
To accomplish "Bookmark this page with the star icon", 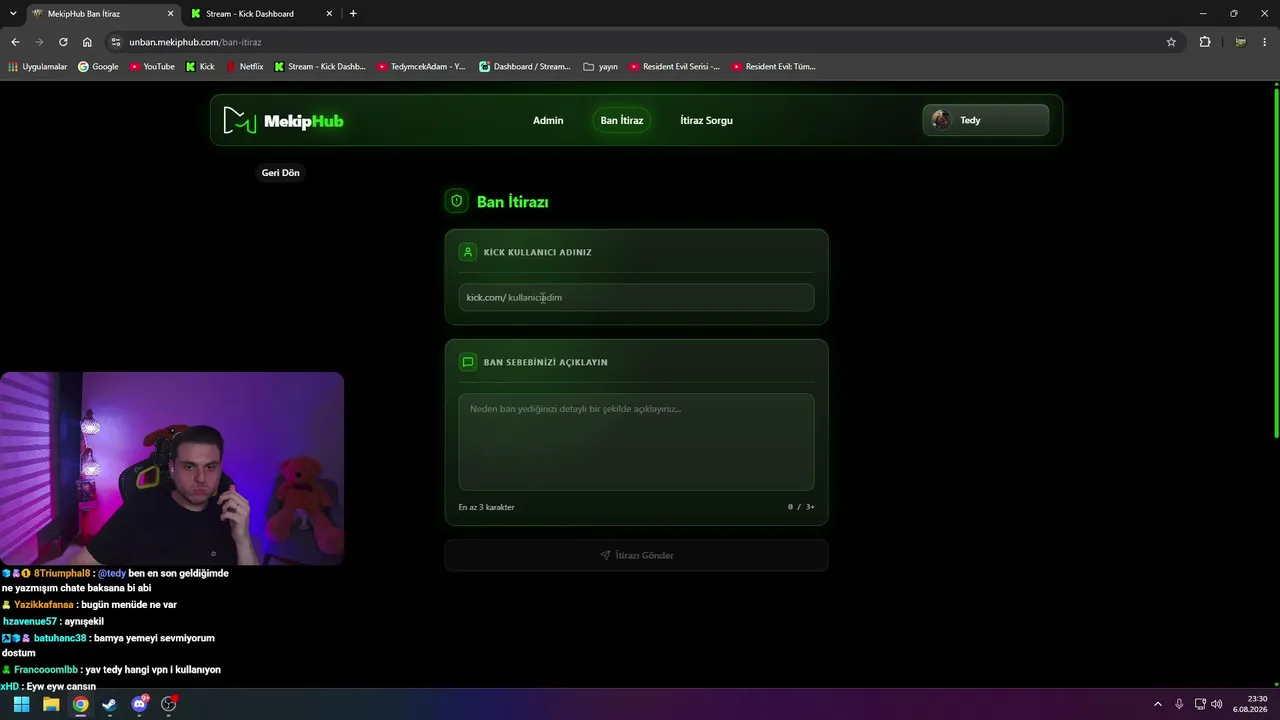I will 1171,42.
